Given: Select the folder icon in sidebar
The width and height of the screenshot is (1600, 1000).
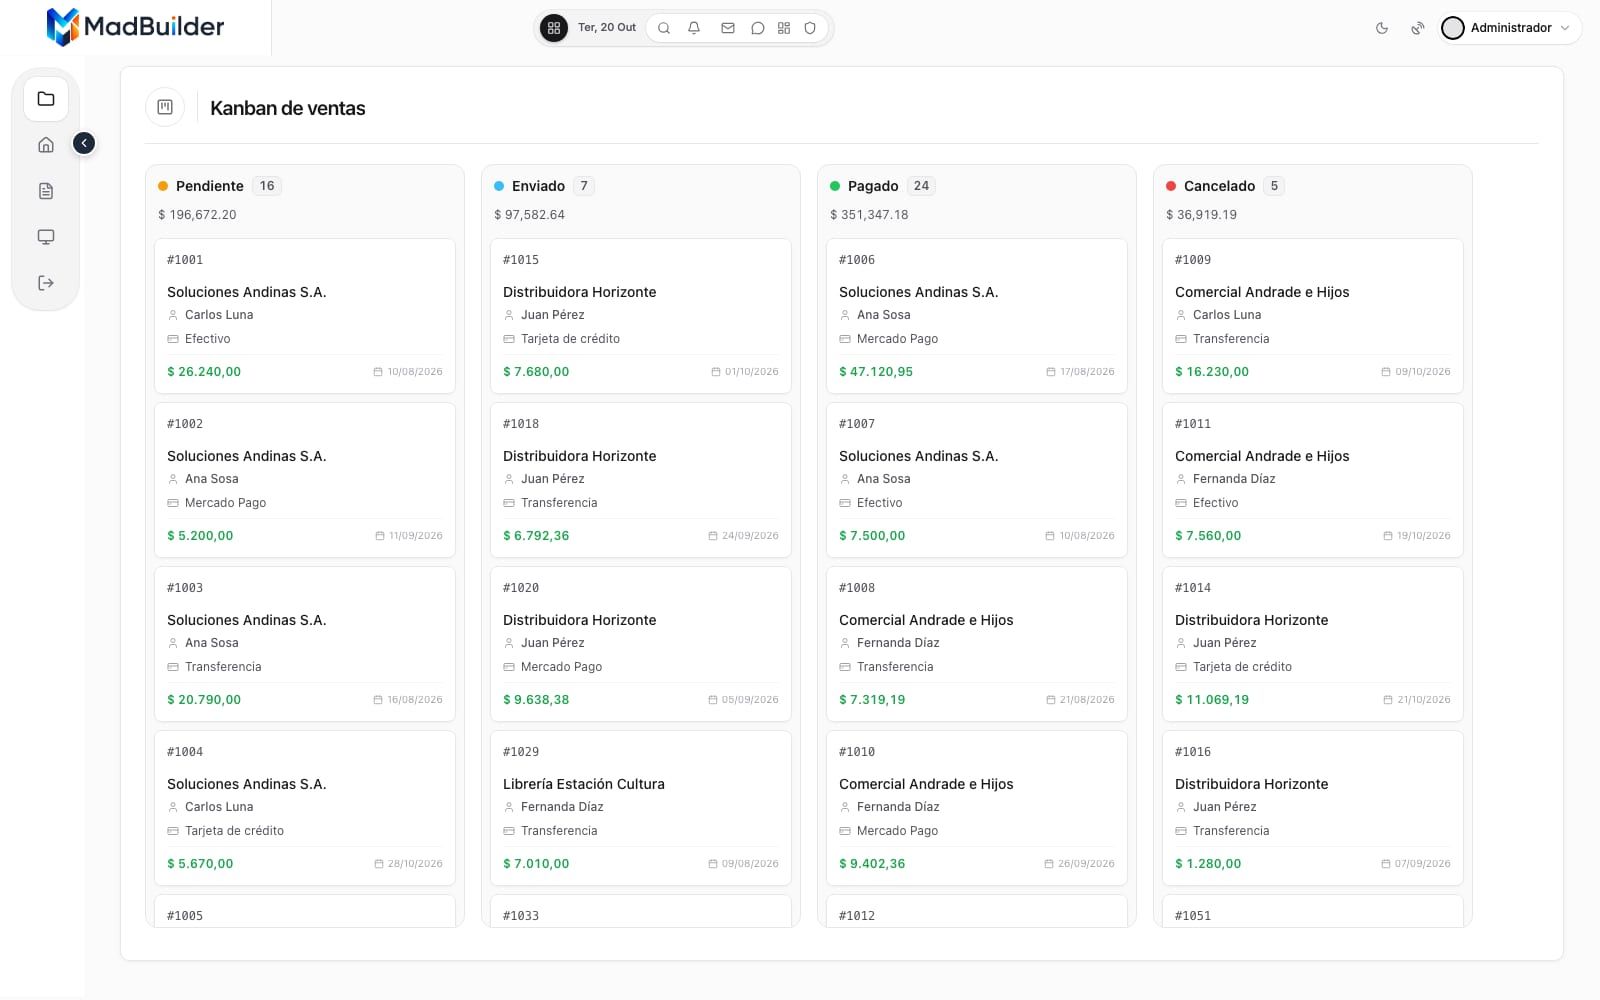Looking at the screenshot, I should [46, 99].
